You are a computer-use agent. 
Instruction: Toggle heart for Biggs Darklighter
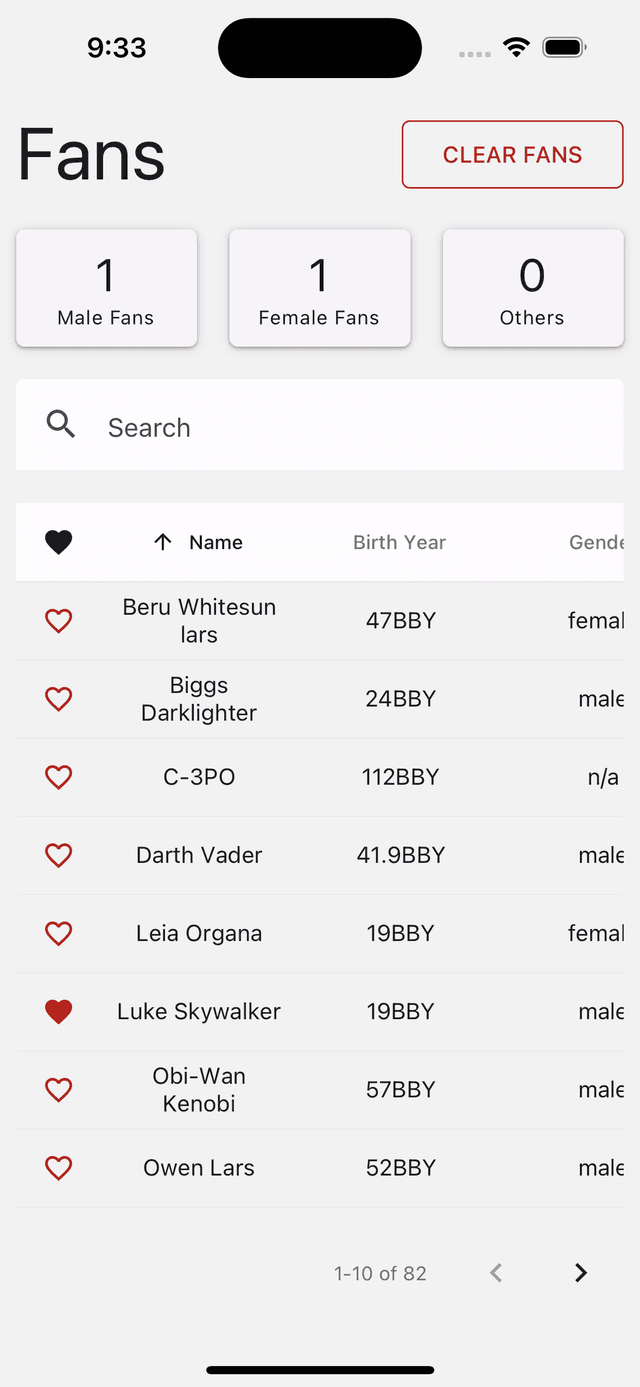pos(59,699)
